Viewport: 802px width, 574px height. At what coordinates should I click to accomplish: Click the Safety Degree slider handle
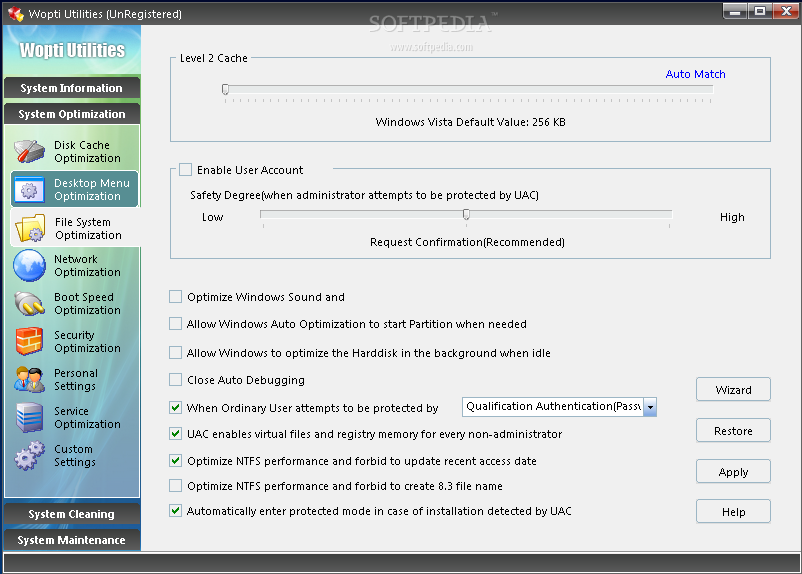click(x=466, y=214)
